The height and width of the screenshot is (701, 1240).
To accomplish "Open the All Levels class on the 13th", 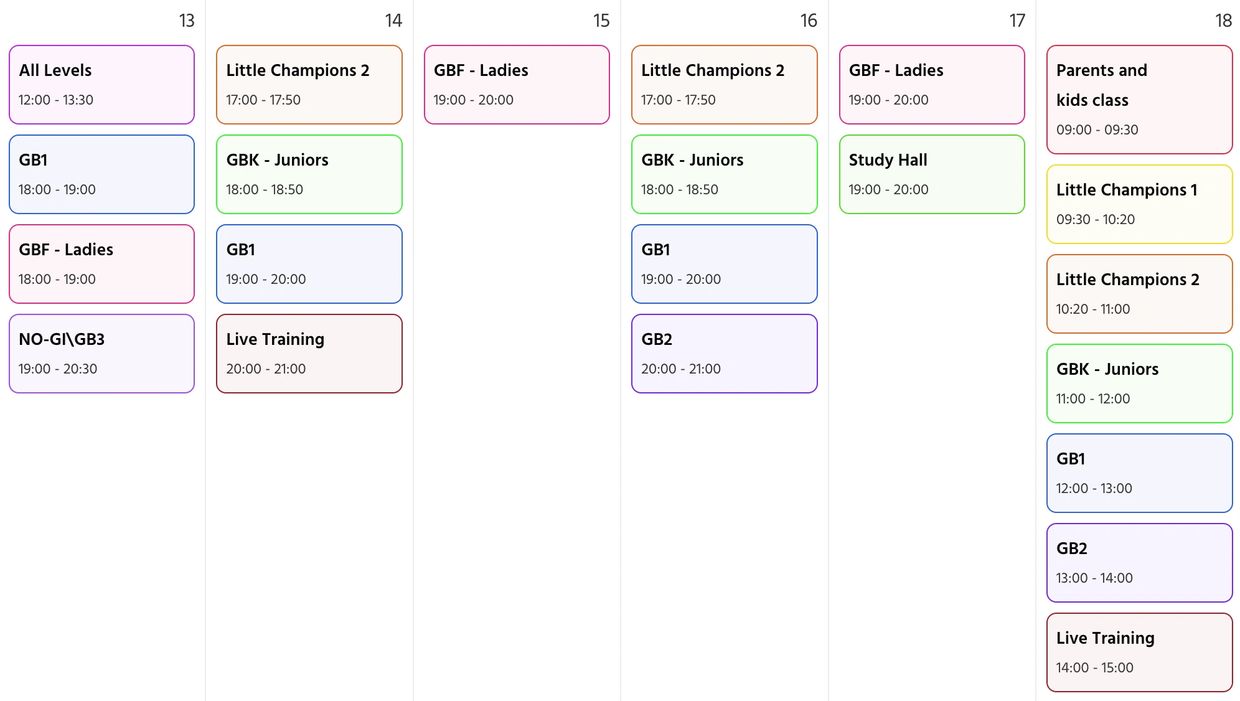I will (x=101, y=85).
